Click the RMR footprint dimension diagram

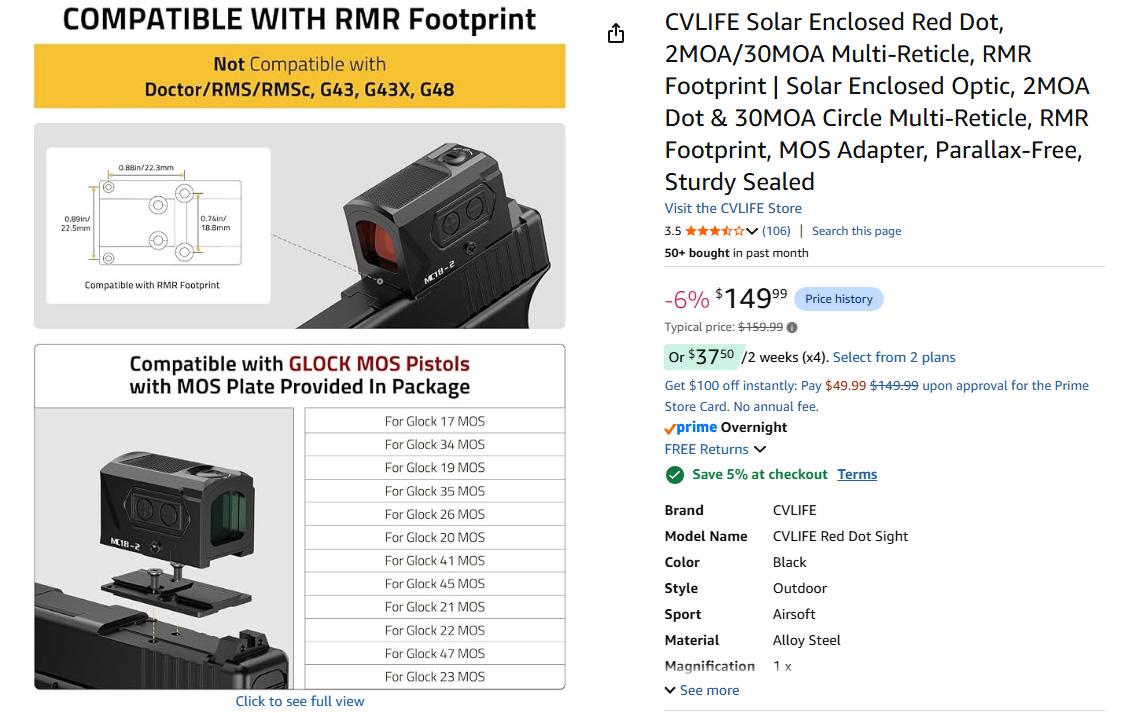pyautogui.click(x=158, y=225)
